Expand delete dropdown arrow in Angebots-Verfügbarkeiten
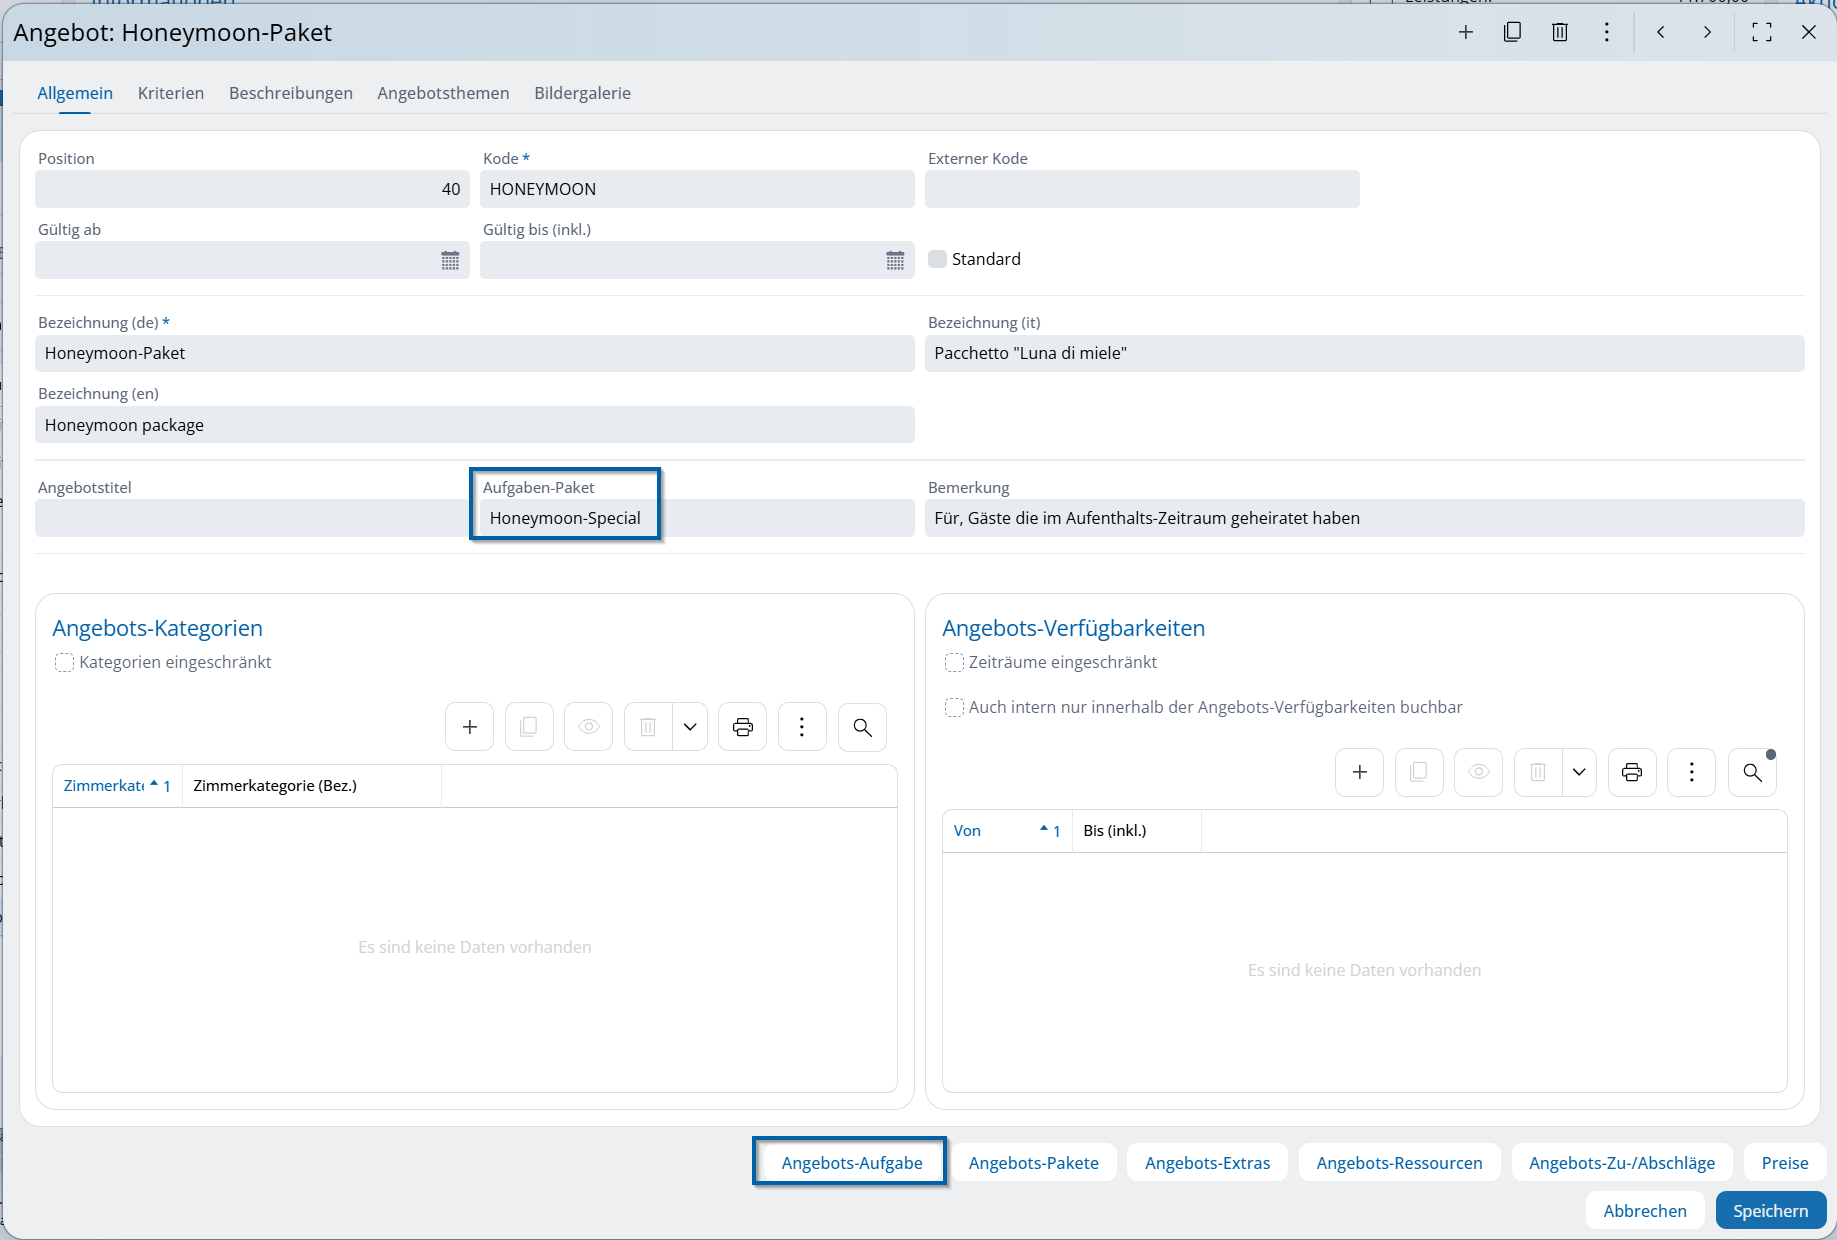 point(1579,772)
